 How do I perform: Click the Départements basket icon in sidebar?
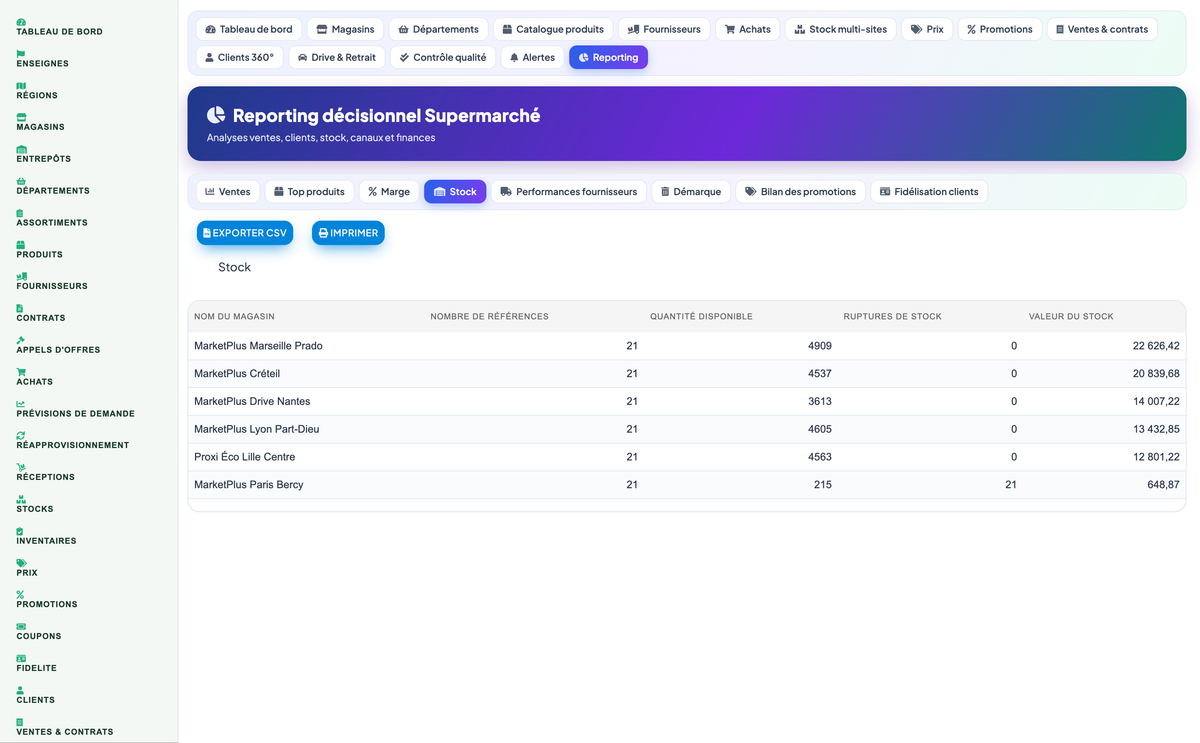(21, 181)
